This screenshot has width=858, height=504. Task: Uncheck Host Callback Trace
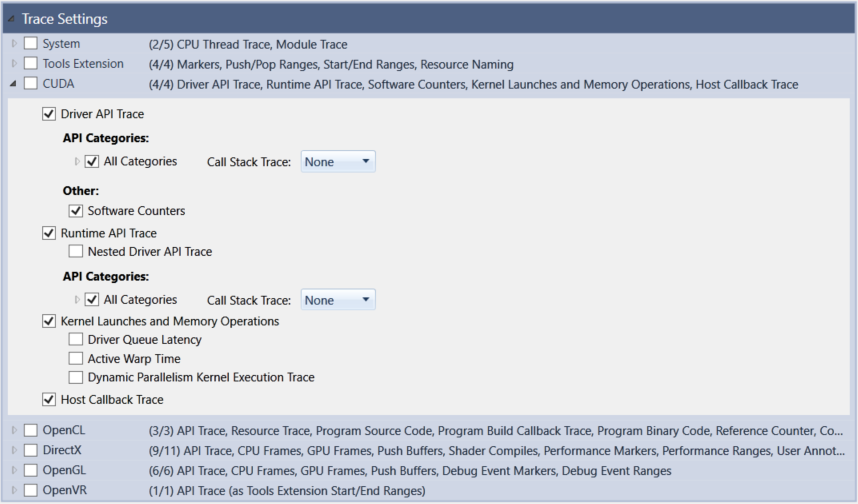49,399
